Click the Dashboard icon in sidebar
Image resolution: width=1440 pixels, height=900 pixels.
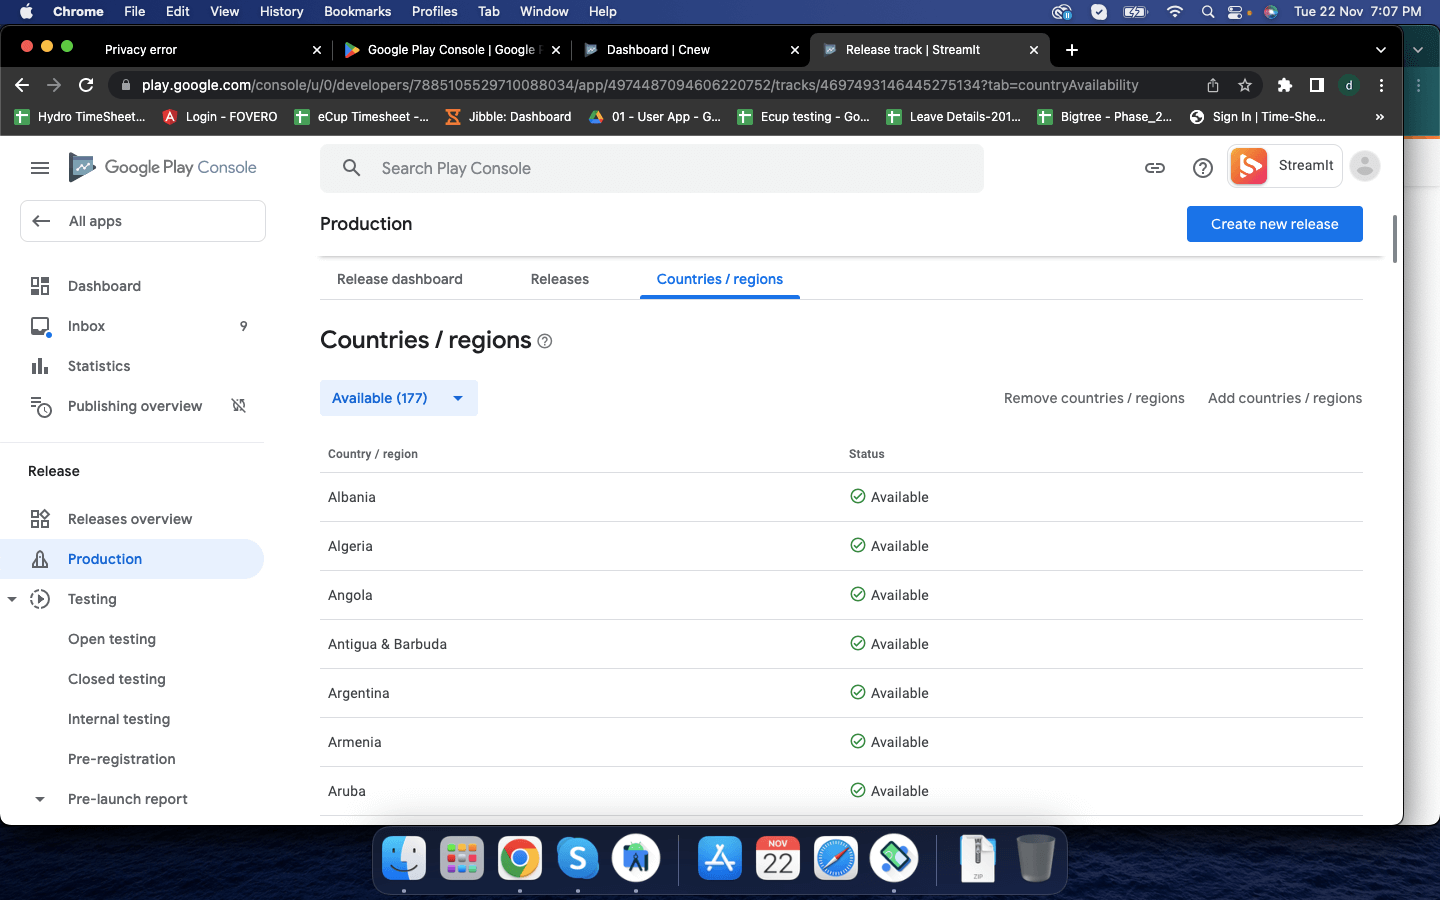(x=40, y=286)
